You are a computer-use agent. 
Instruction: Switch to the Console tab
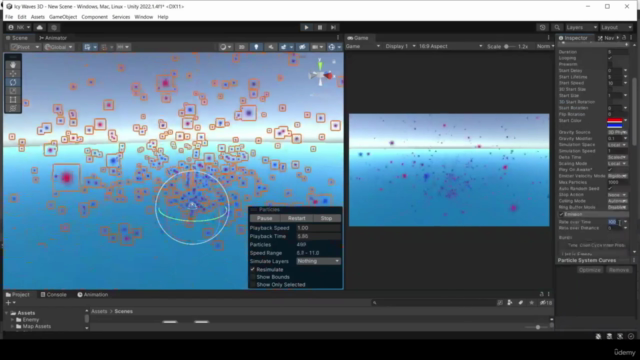point(53,294)
